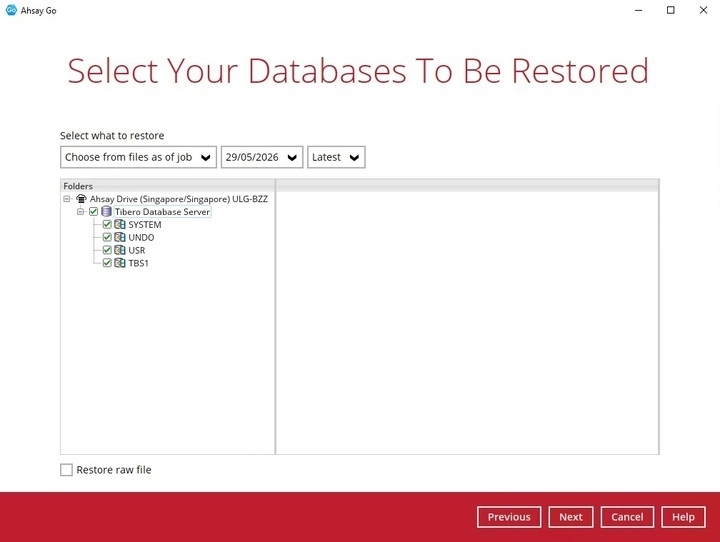Collapse the Ahsay Drive tree node

(x=67, y=199)
